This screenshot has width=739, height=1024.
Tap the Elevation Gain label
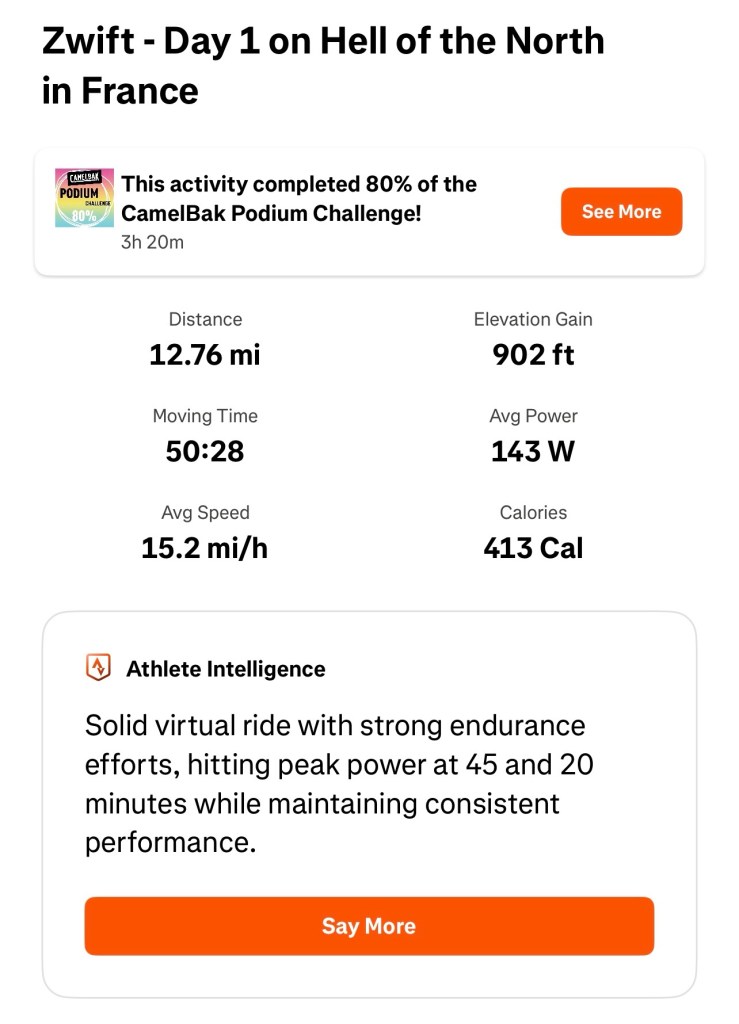533,320
